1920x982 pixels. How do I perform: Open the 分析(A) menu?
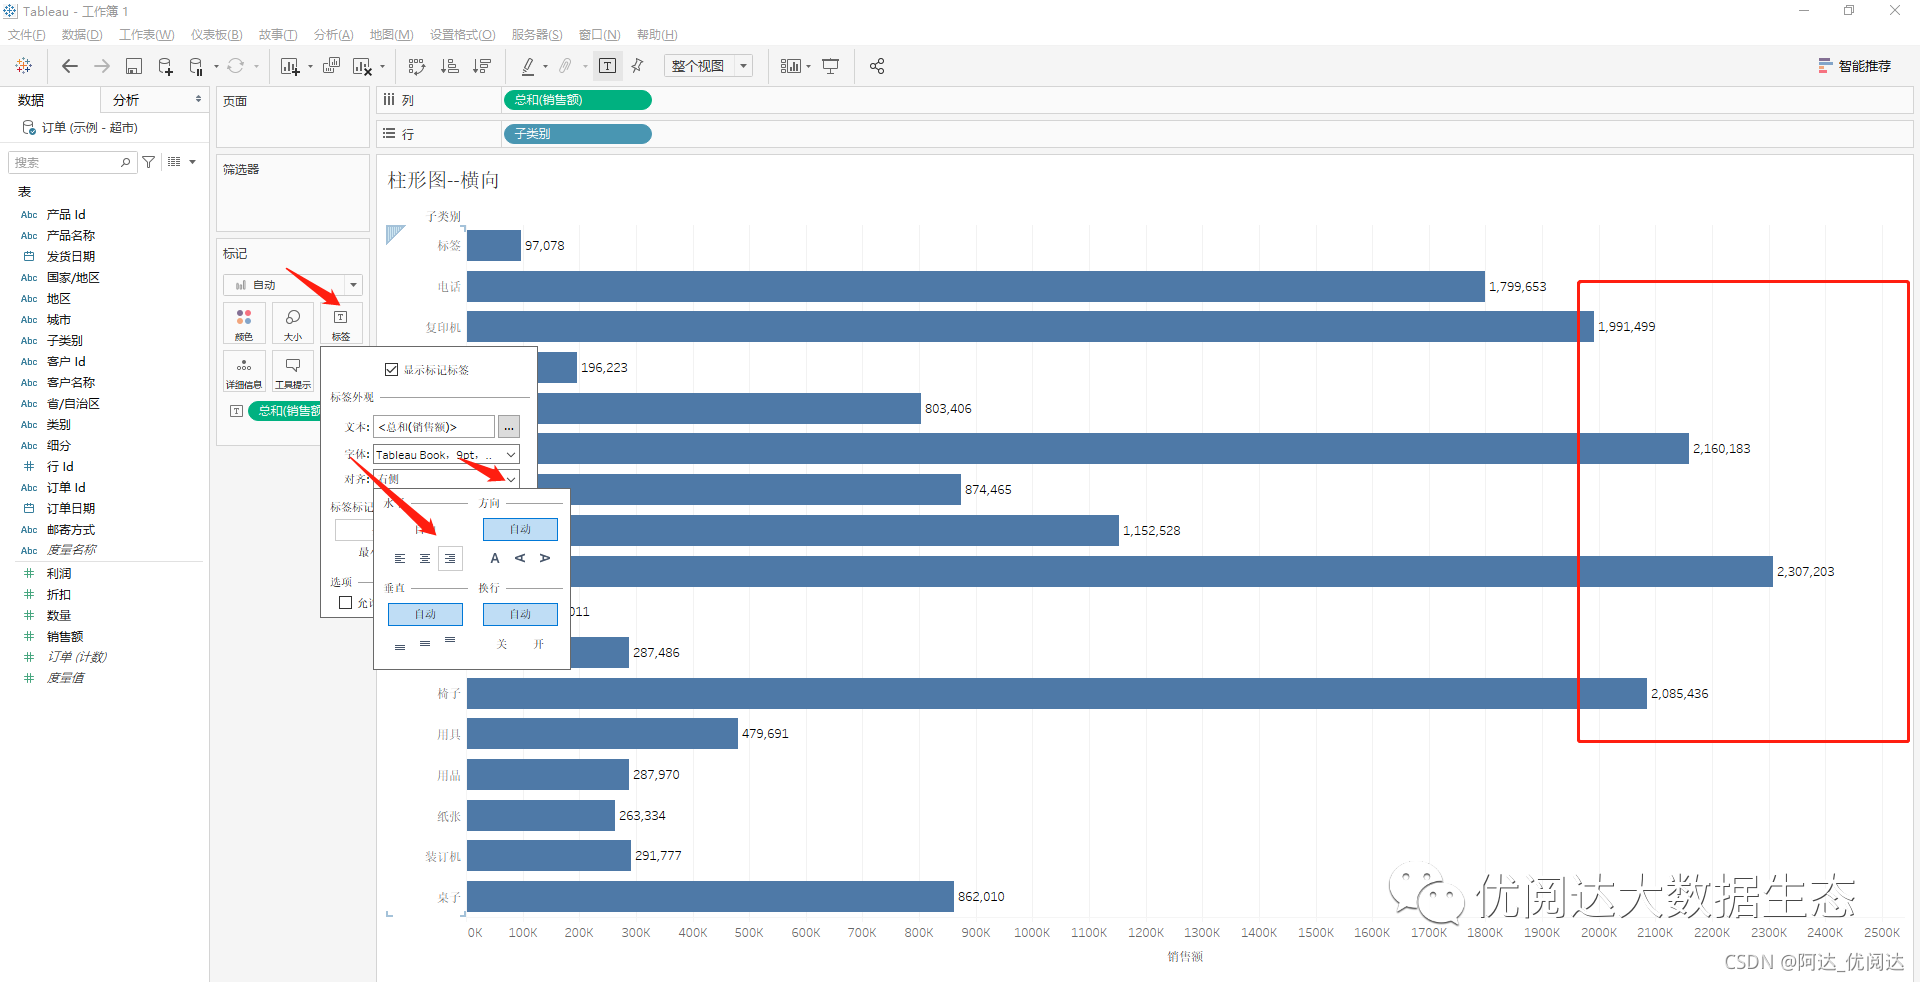coord(334,35)
